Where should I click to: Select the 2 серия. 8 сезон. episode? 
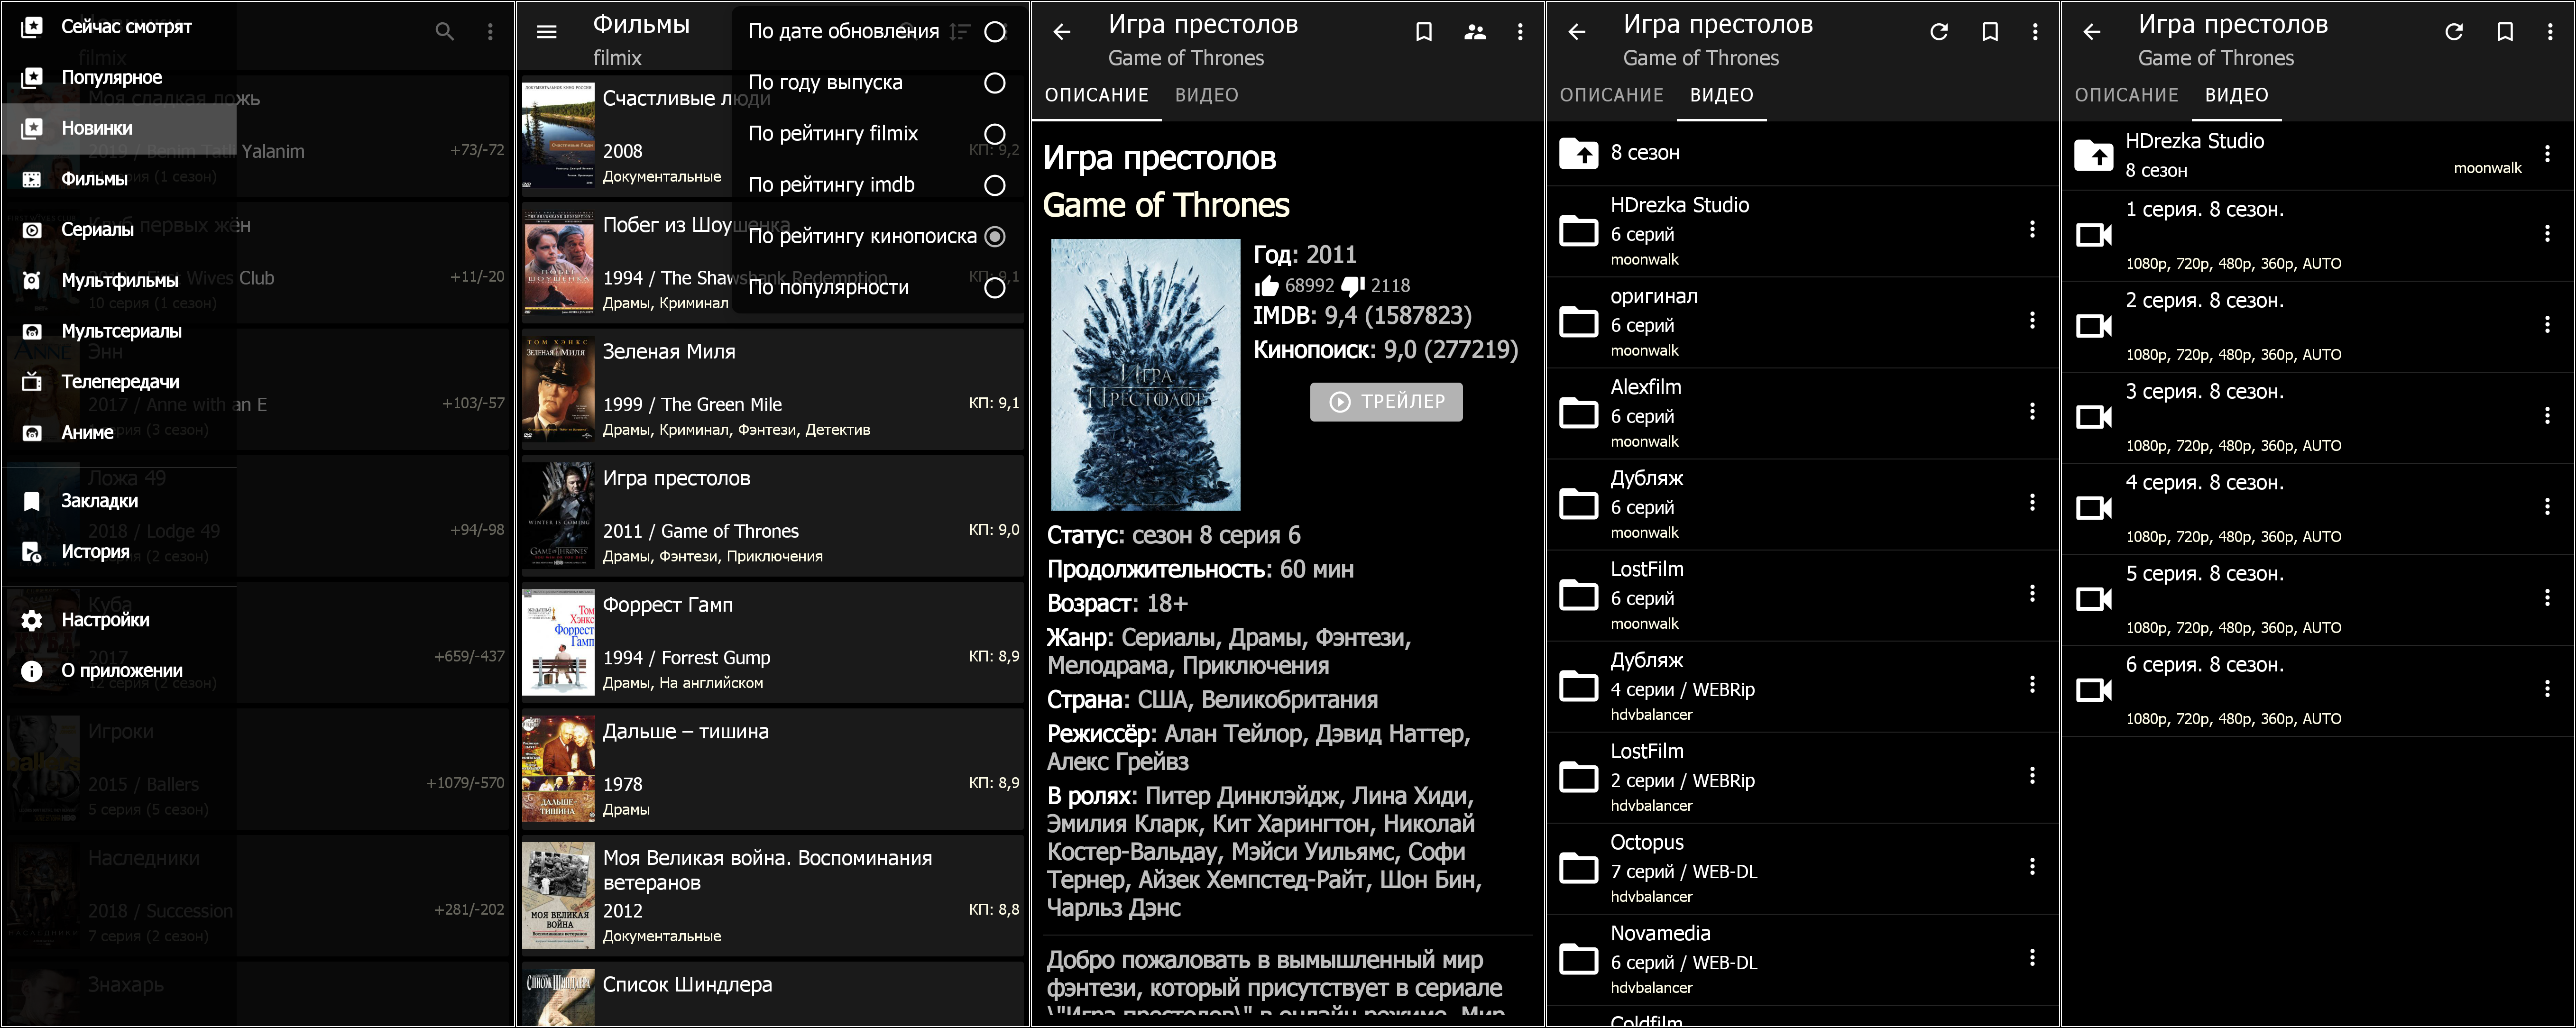pyautogui.click(x=2317, y=326)
